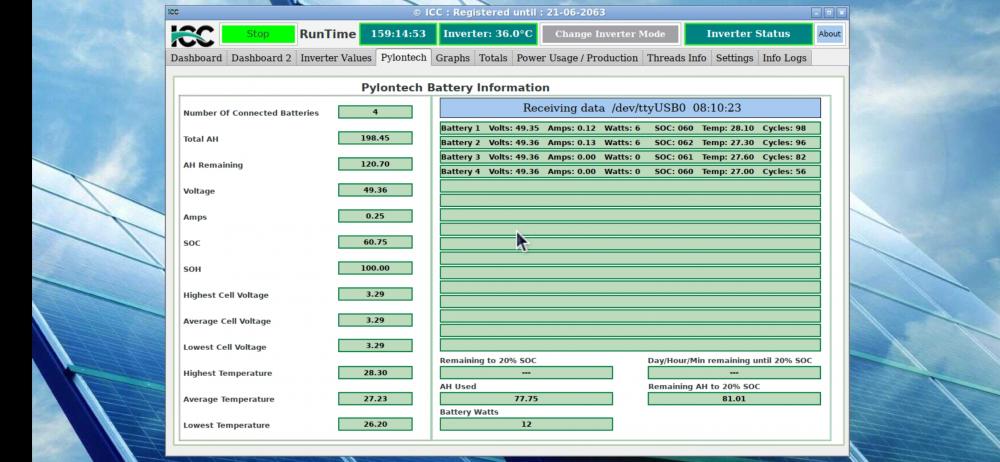Click the SOC value 60.75

point(375,242)
